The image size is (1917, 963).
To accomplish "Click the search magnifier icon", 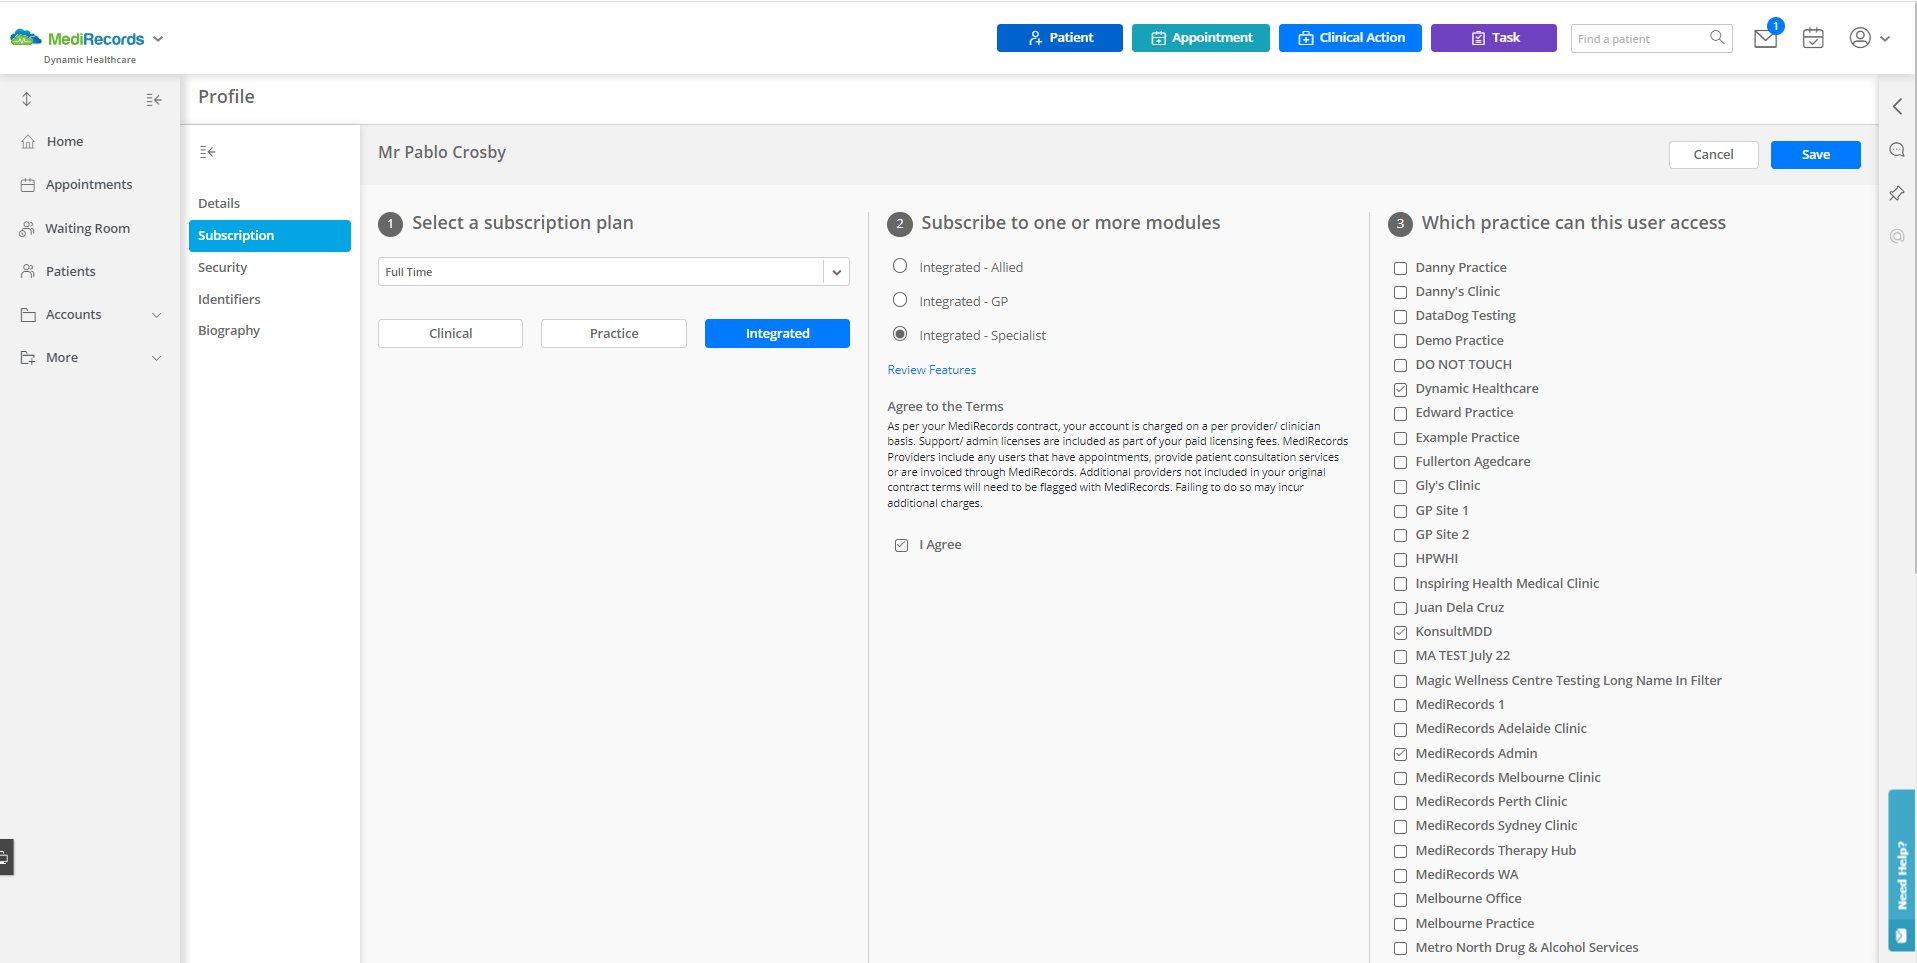I will coord(1717,38).
